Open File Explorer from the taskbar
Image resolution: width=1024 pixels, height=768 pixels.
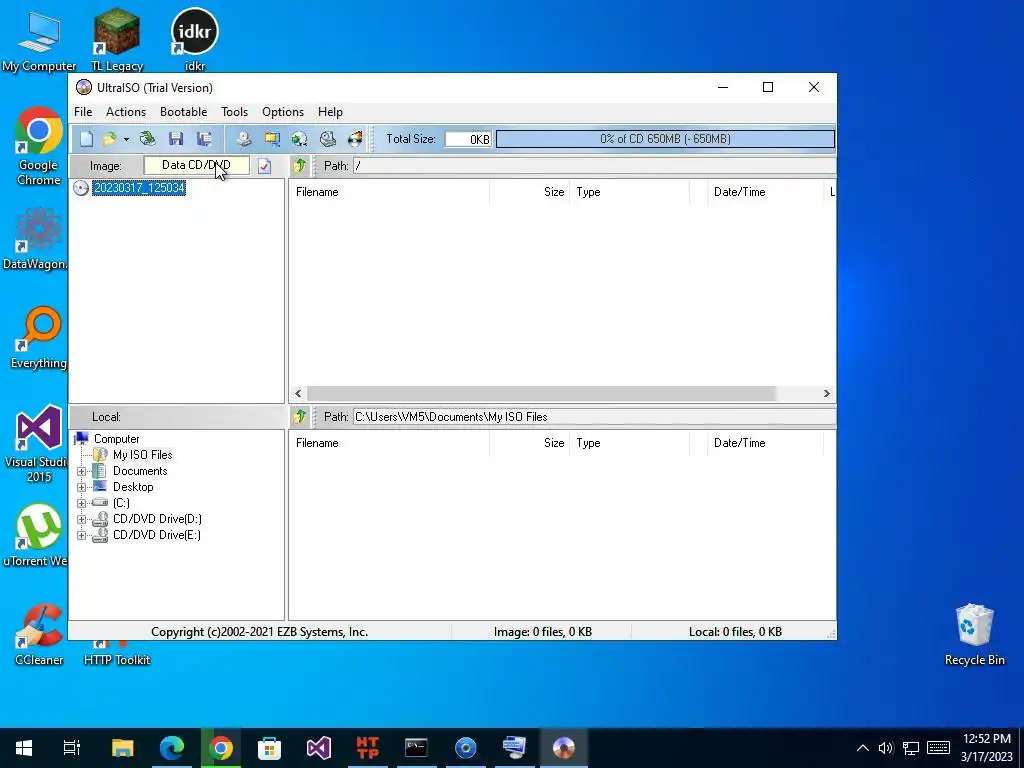[122, 748]
